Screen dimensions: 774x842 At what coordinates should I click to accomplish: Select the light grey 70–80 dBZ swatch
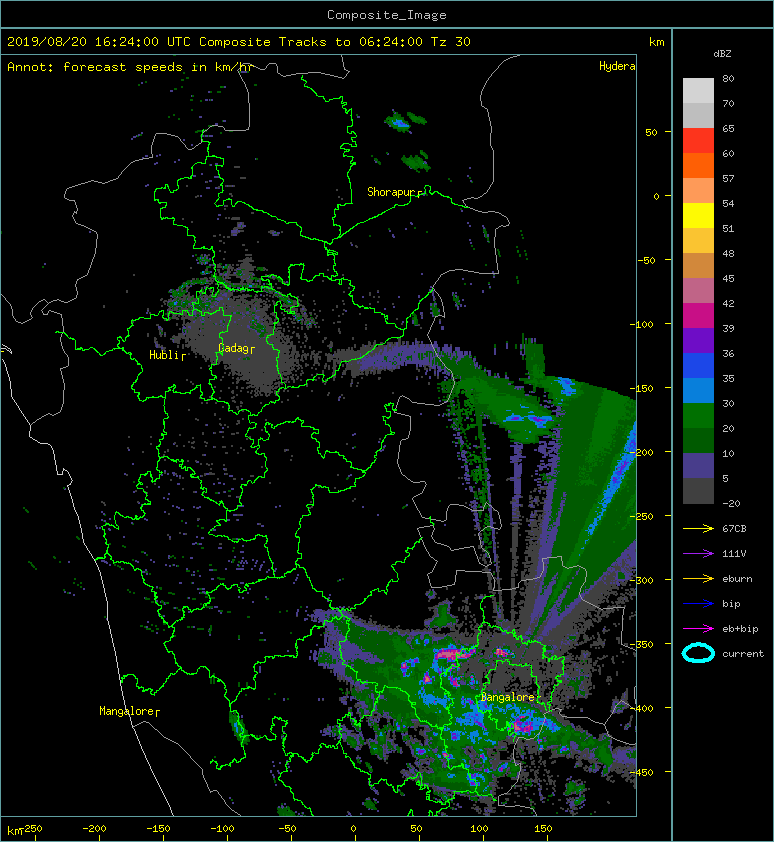click(x=698, y=91)
